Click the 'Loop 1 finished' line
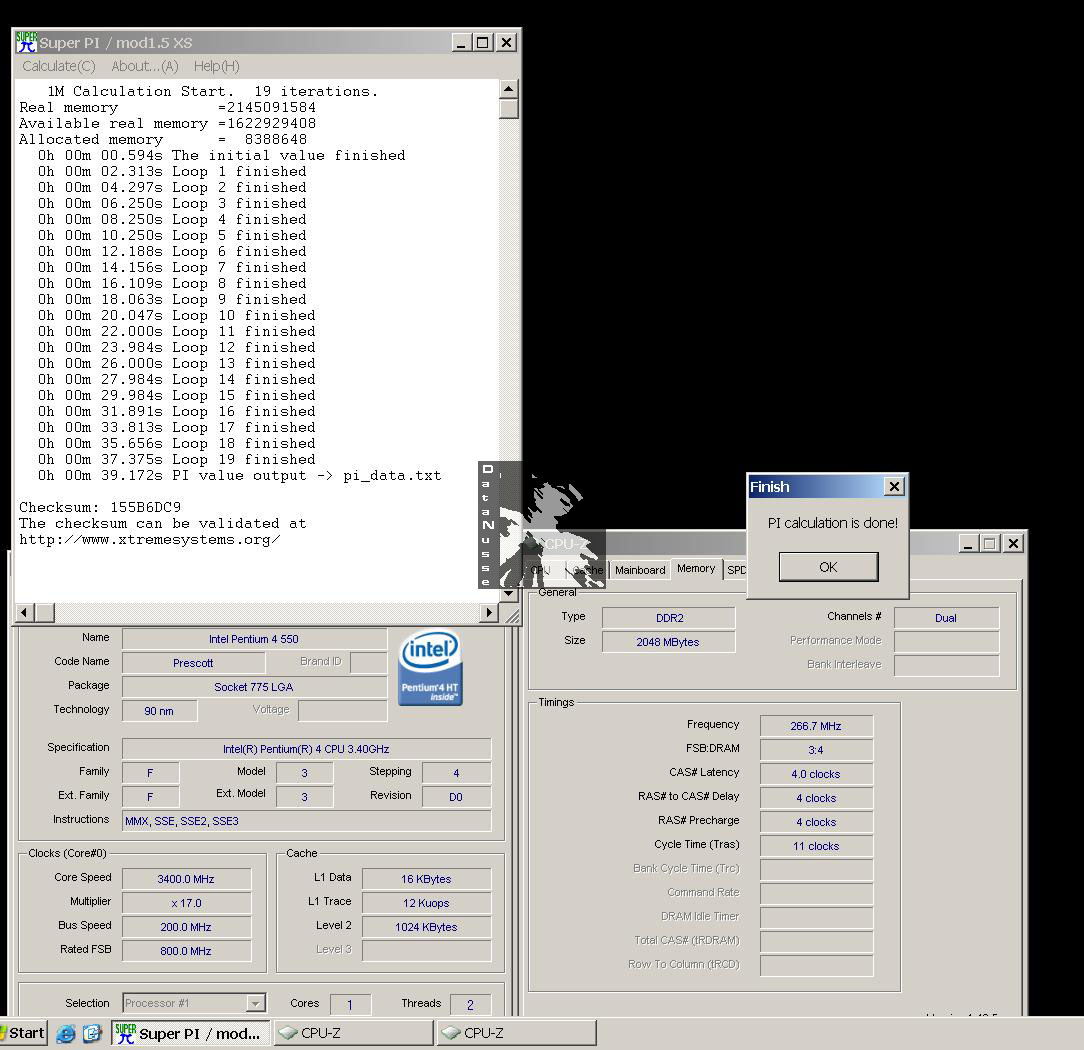Viewport: 1084px width, 1050px height. [172, 171]
